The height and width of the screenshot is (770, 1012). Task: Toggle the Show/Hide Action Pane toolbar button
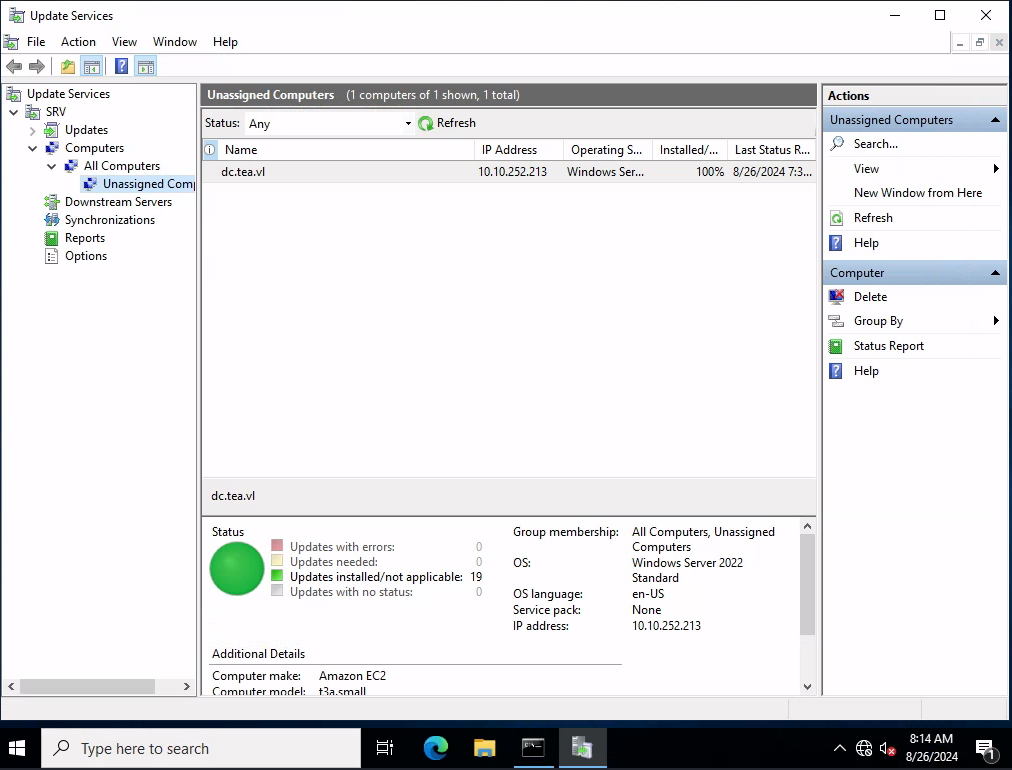[x=146, y=67]
